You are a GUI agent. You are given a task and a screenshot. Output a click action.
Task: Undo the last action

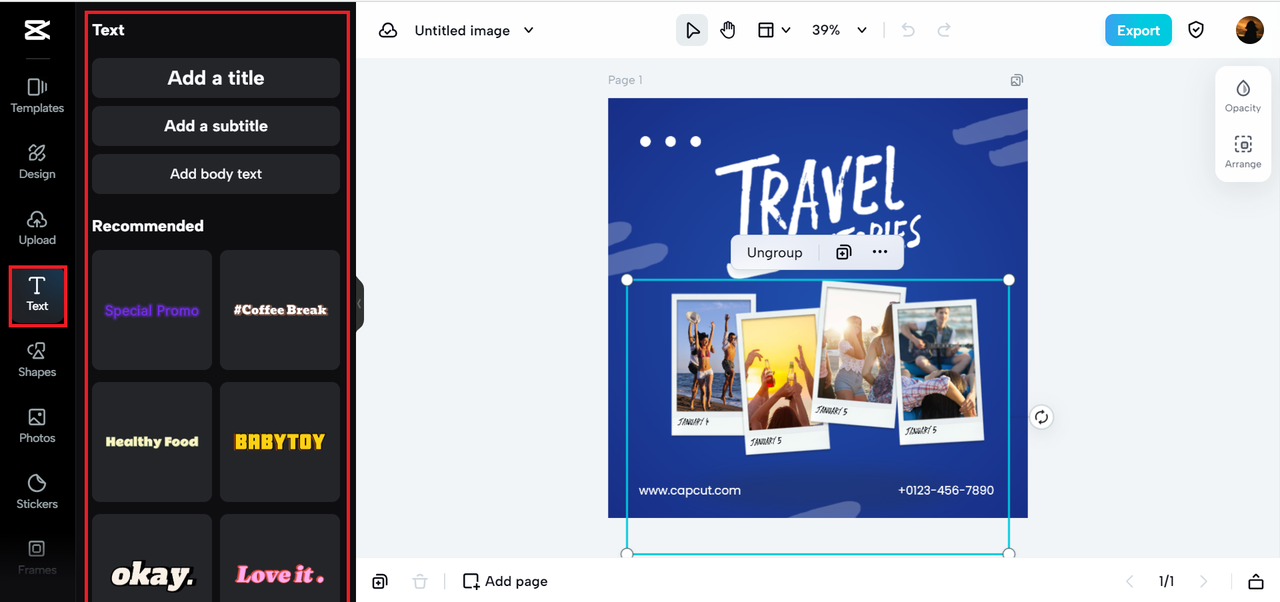pyautogui.click(x=908, y=30)
